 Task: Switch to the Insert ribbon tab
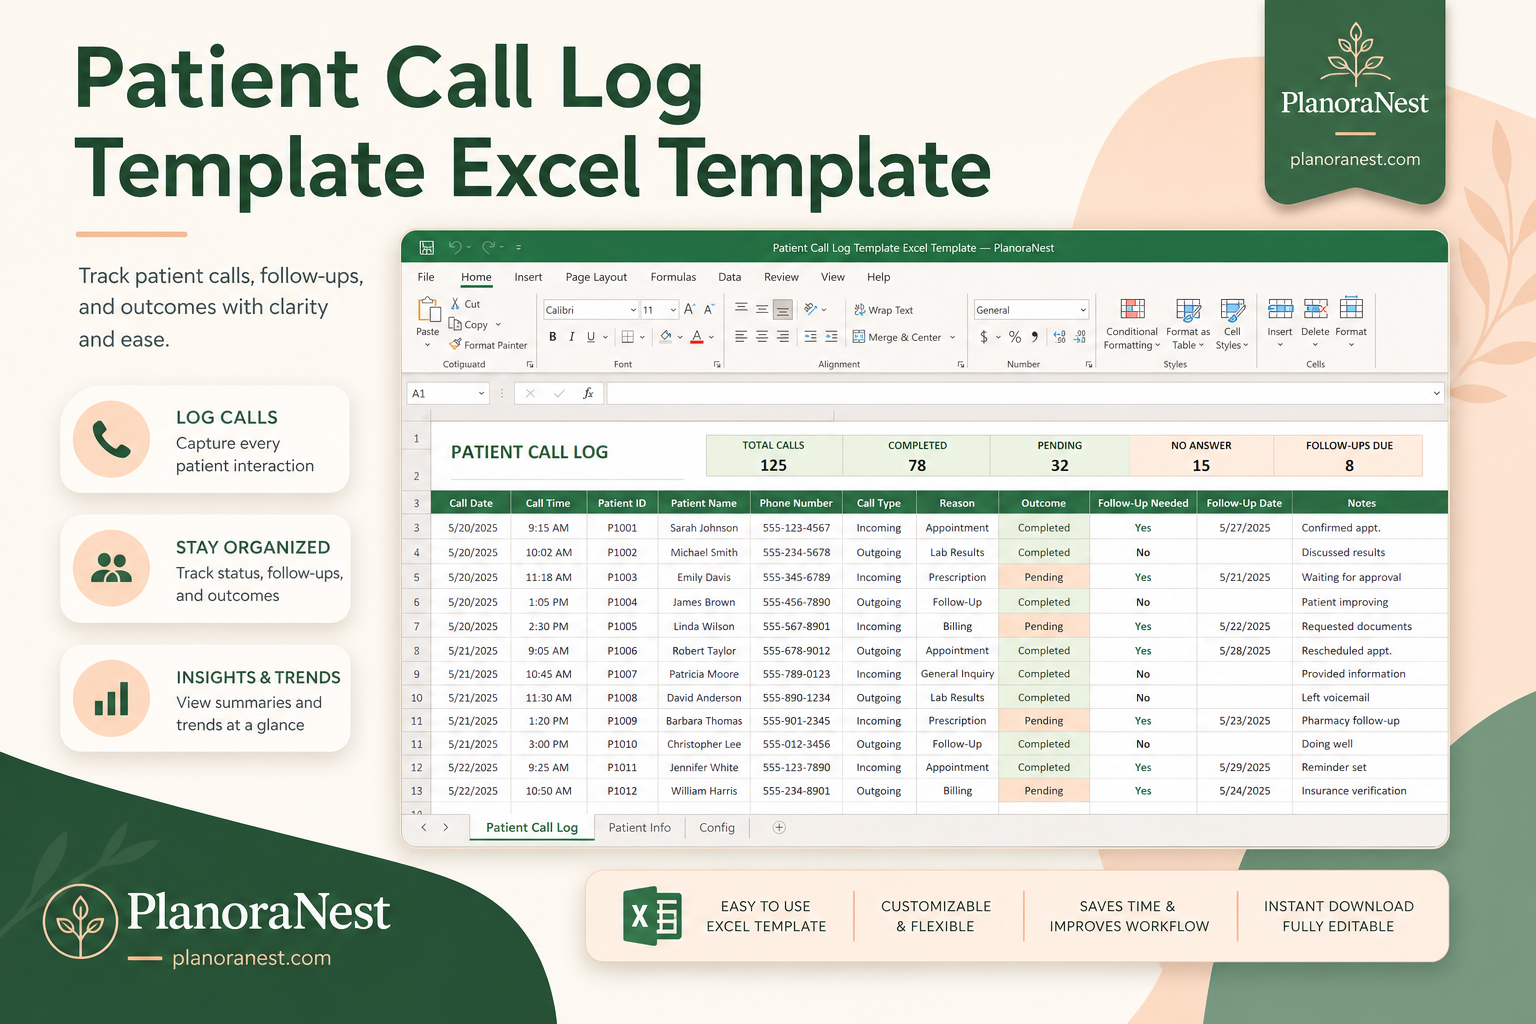[528, 277]
